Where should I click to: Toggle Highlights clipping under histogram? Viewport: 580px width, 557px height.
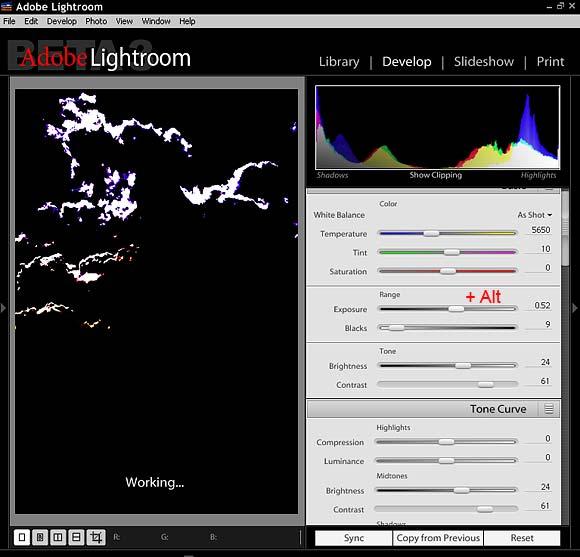click(x=538, y=175)
